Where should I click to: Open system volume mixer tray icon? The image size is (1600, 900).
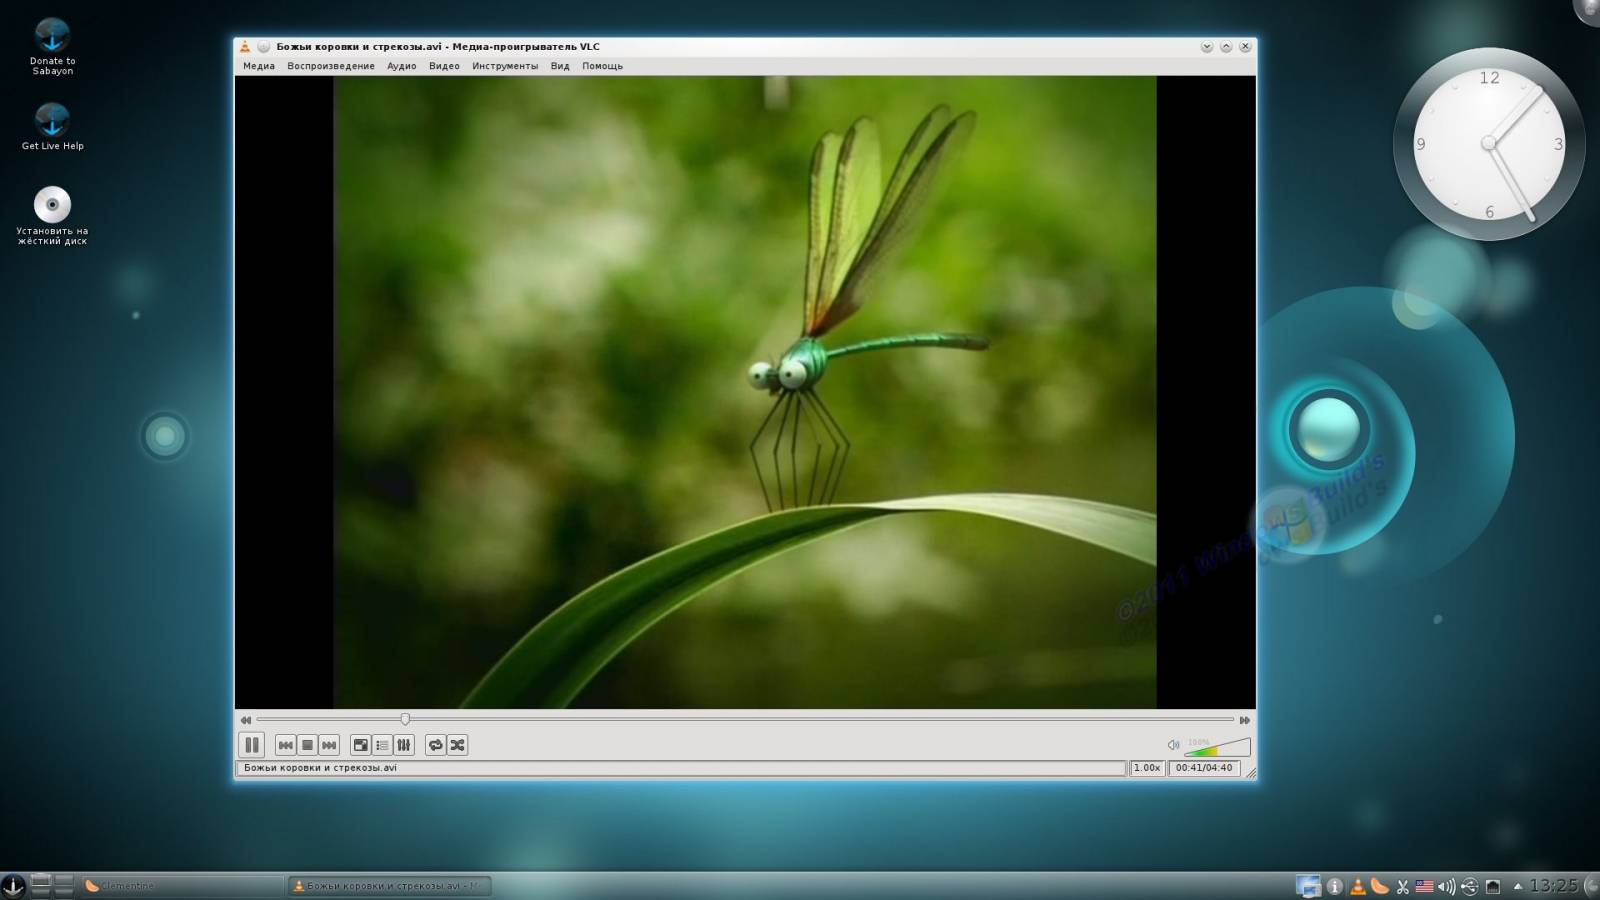[x=1447, y=886]
